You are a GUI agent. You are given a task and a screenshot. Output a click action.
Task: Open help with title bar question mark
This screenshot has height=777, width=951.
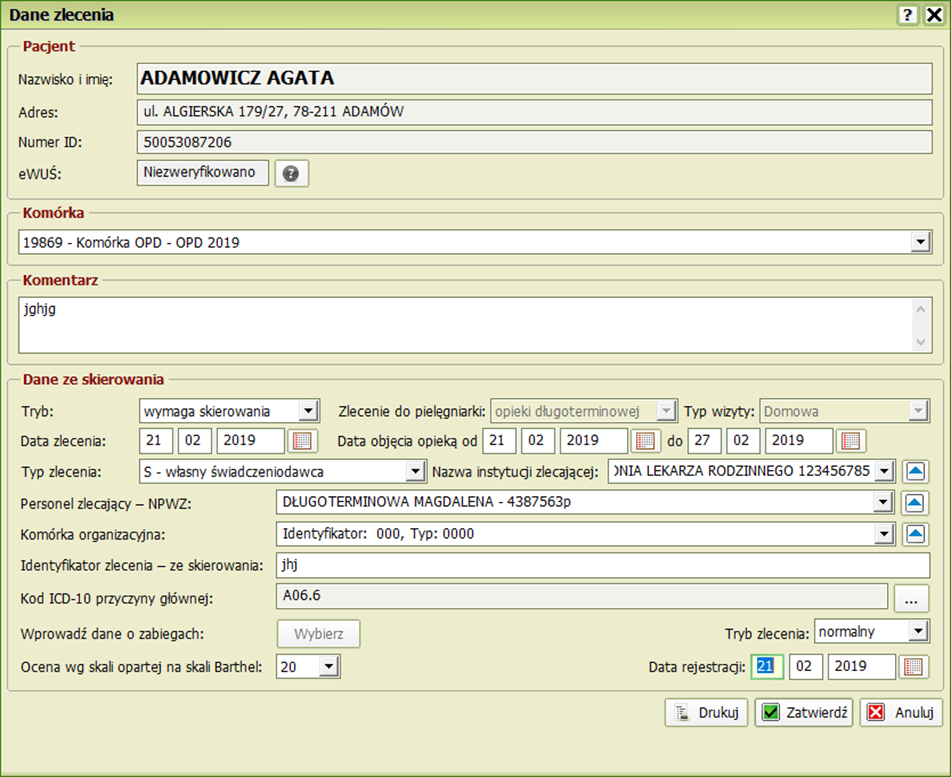click(908, 15)
